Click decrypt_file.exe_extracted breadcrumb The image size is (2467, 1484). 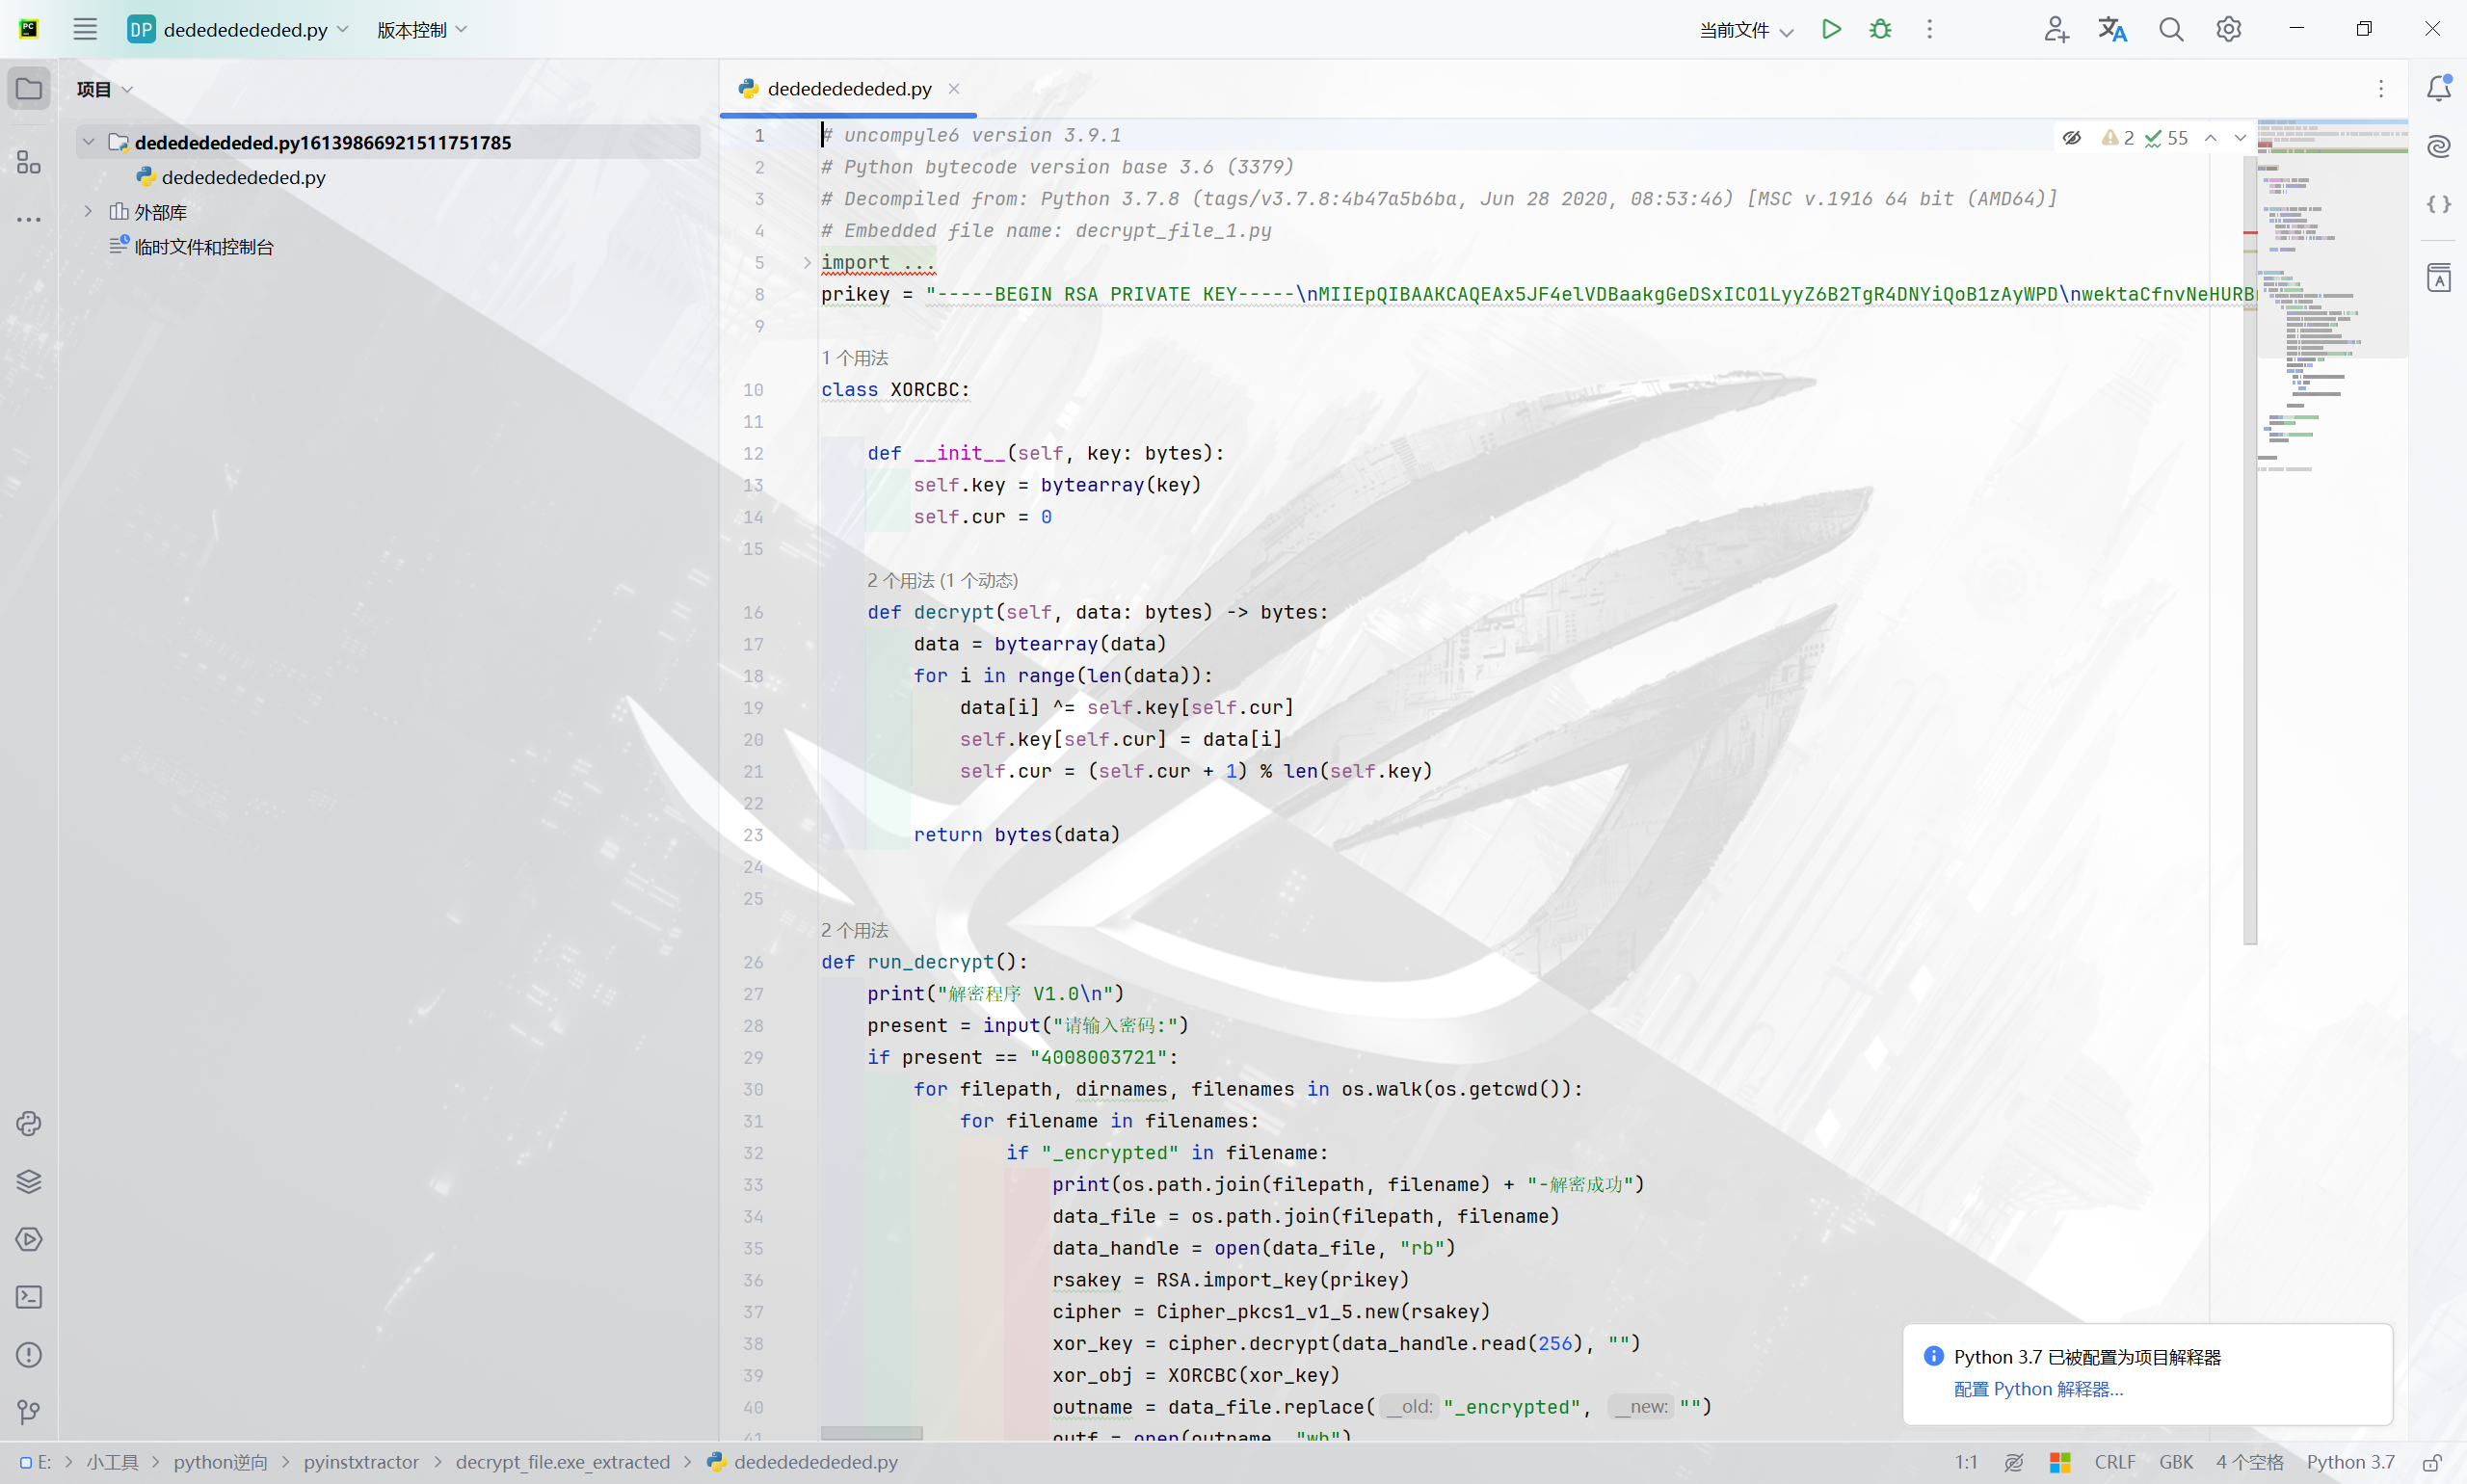click(x=563, y=1462)
